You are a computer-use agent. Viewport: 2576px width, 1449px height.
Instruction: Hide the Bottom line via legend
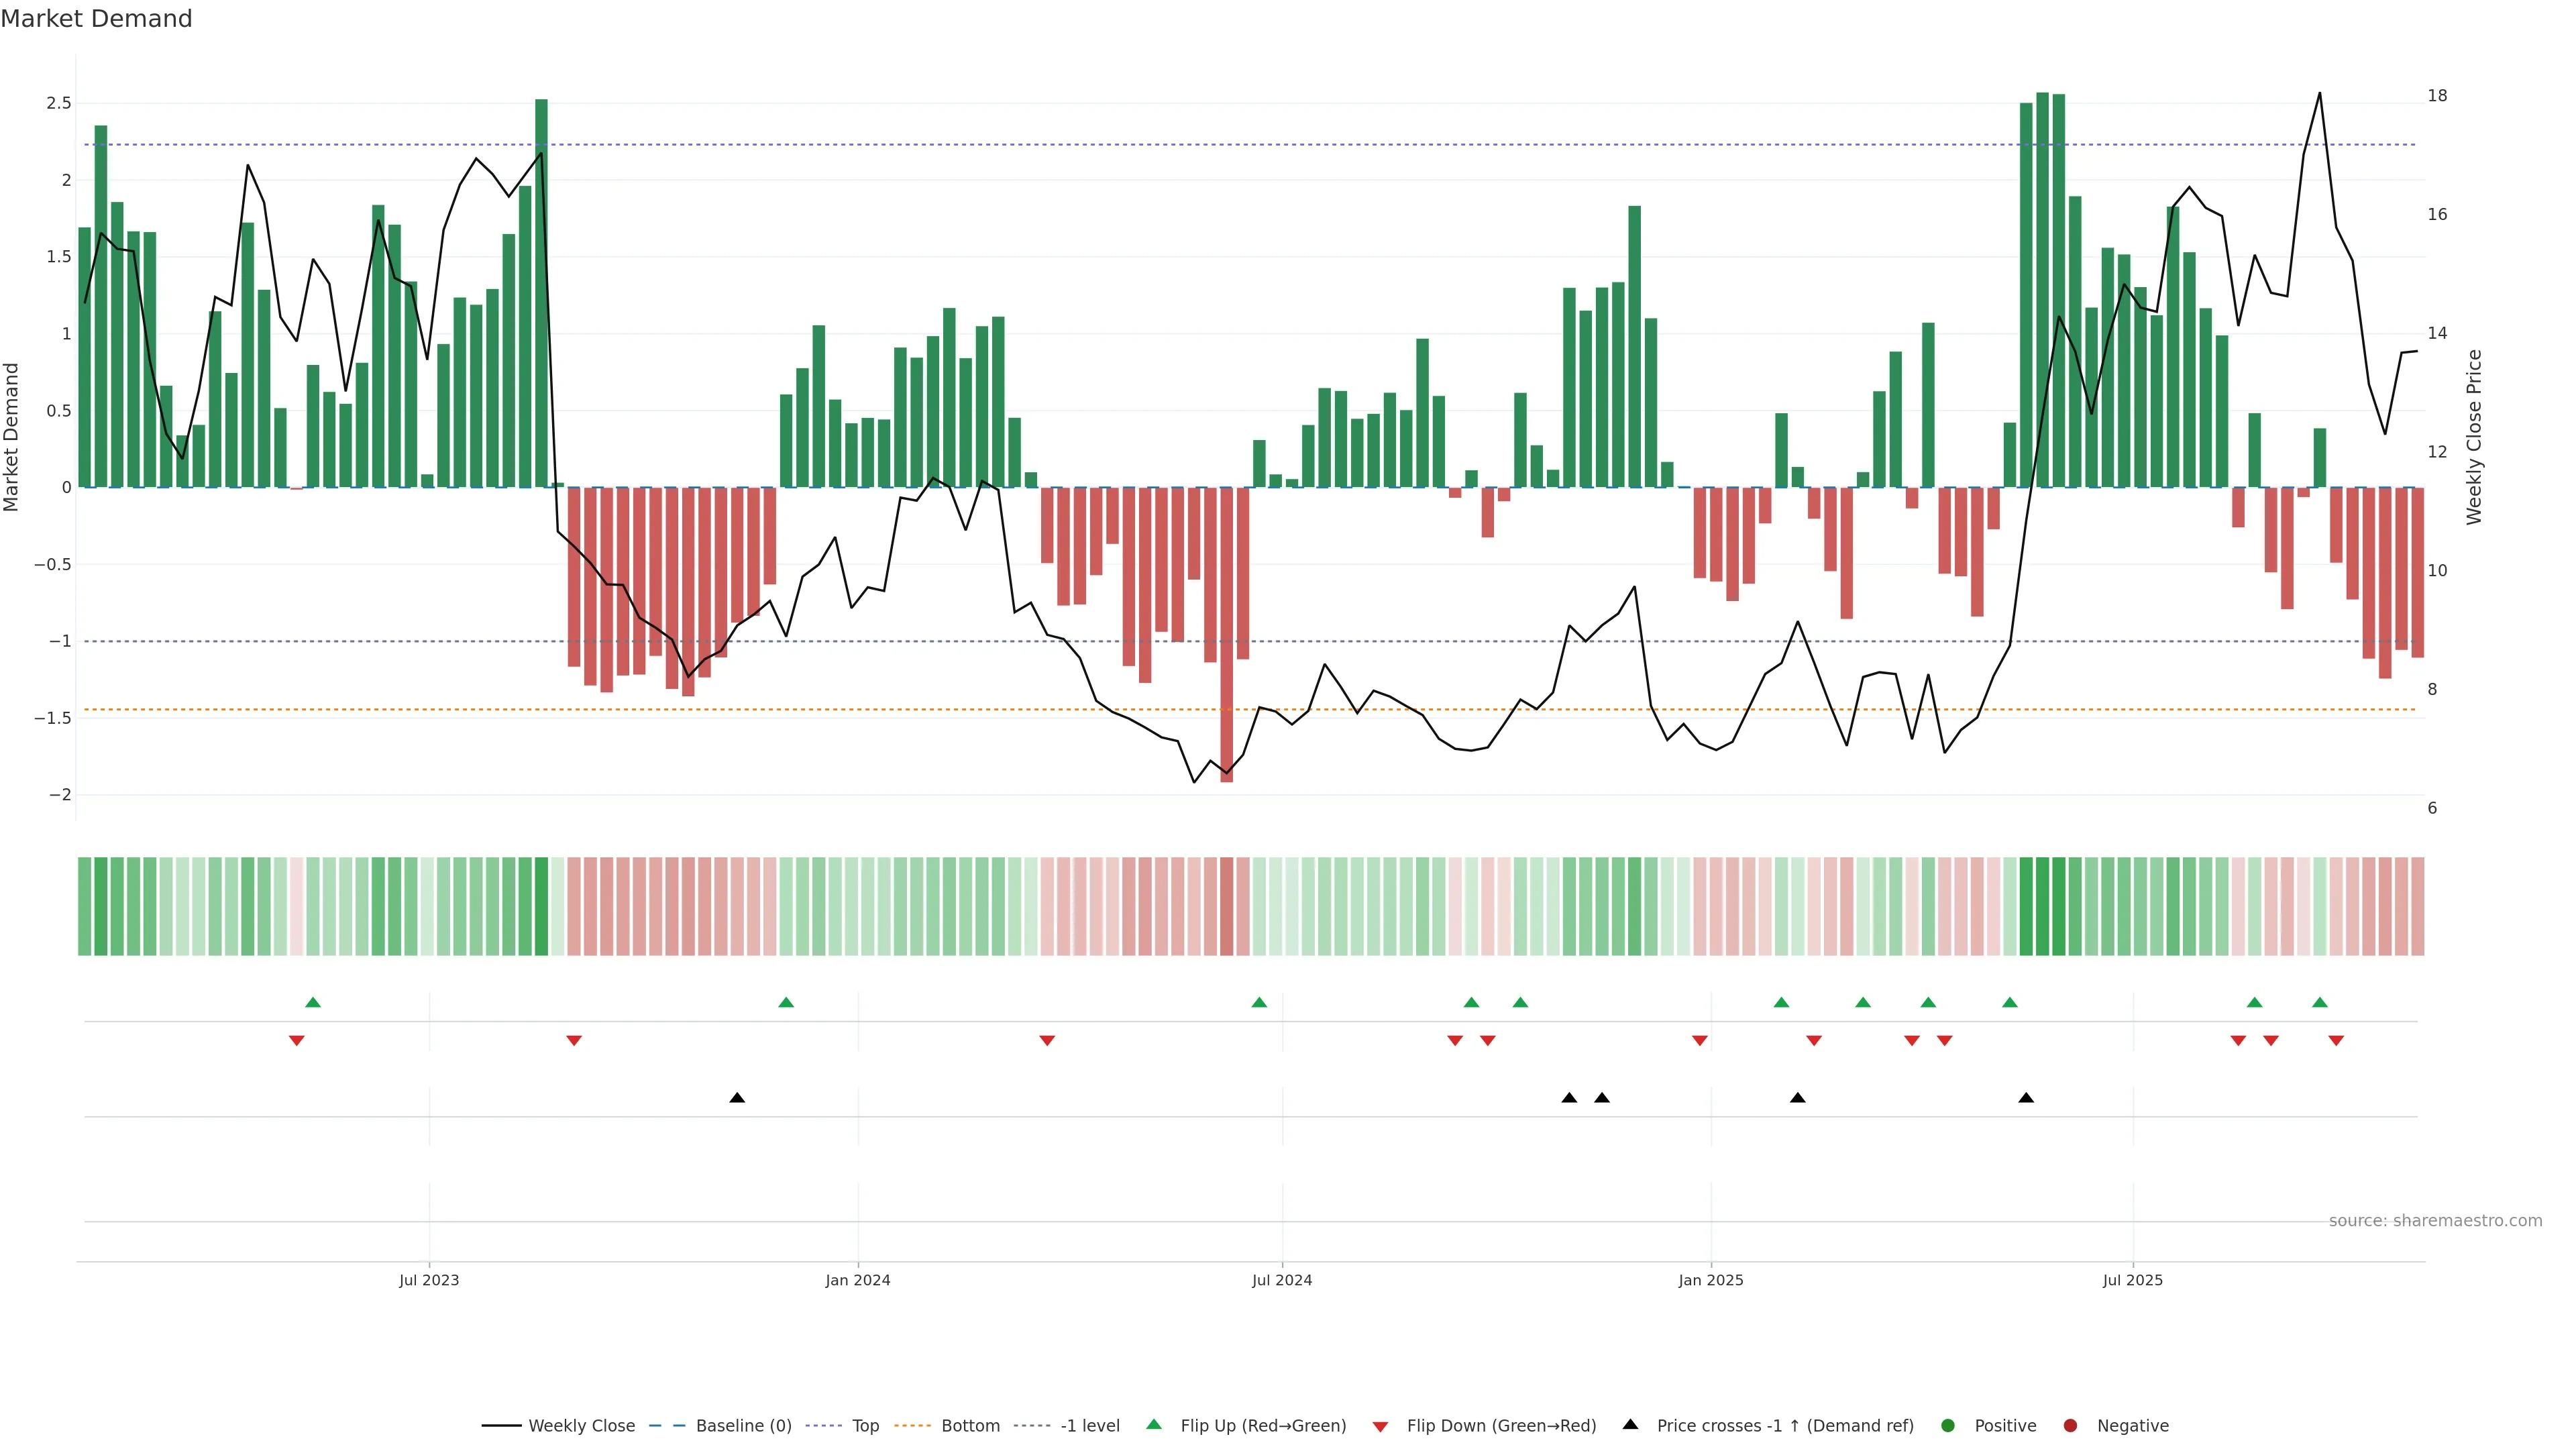coord(970,1426)
